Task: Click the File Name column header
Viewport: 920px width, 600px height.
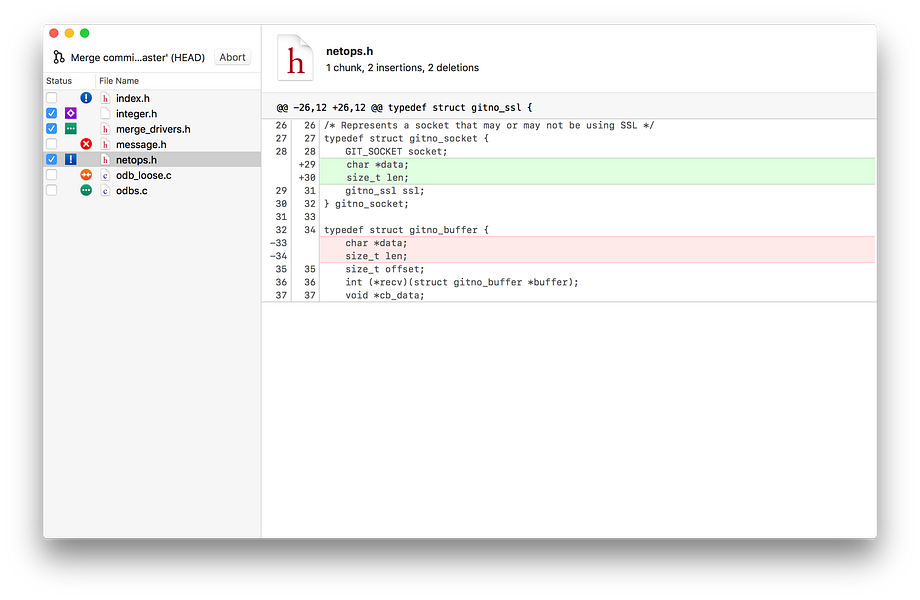Action: 119,81
